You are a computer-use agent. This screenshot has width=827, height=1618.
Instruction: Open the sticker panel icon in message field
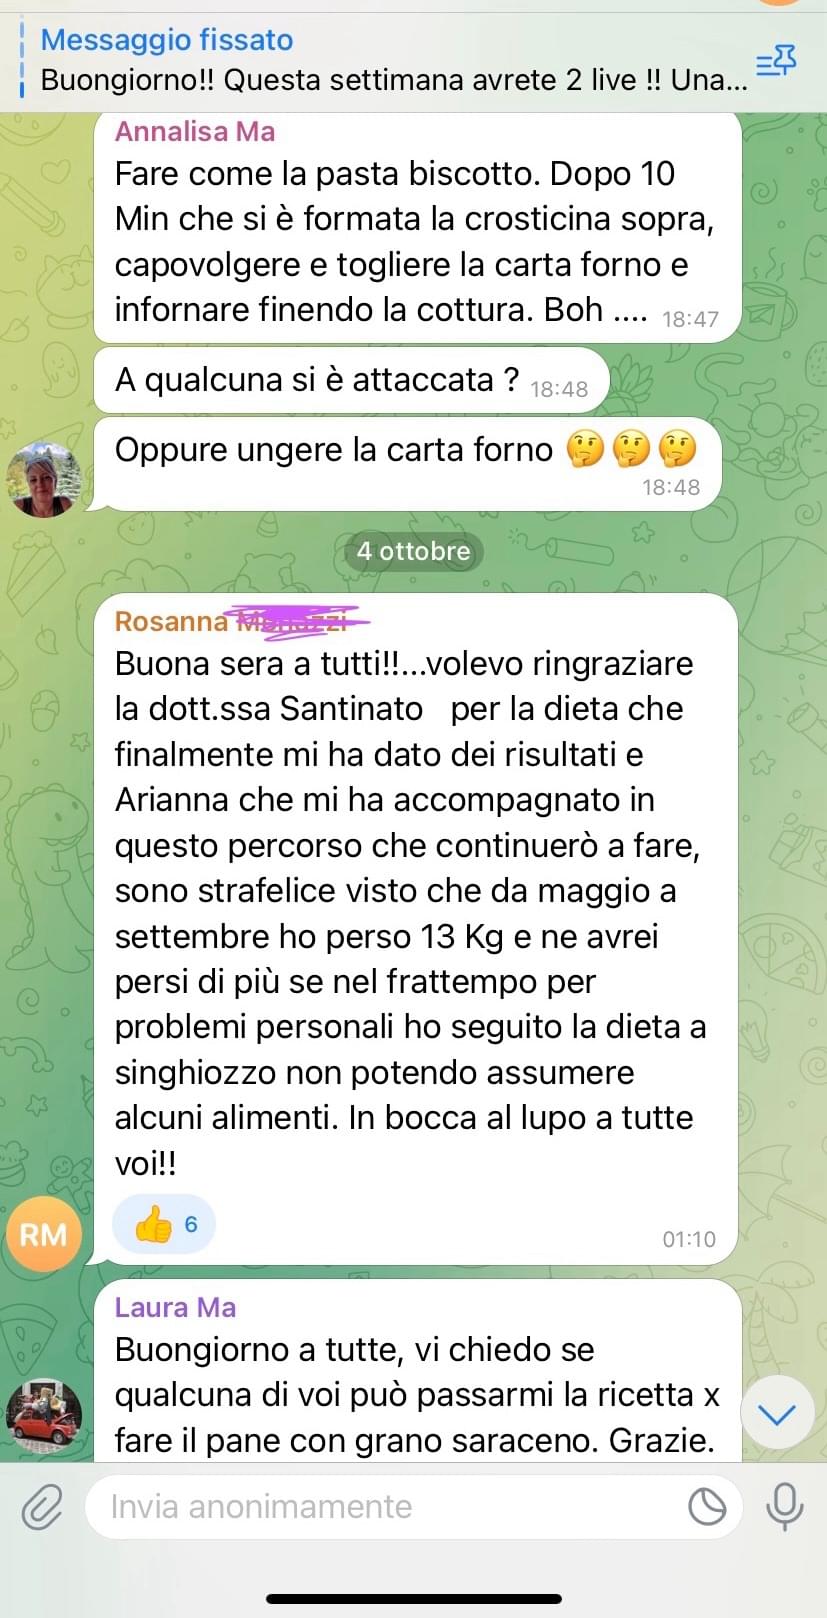708,1506
